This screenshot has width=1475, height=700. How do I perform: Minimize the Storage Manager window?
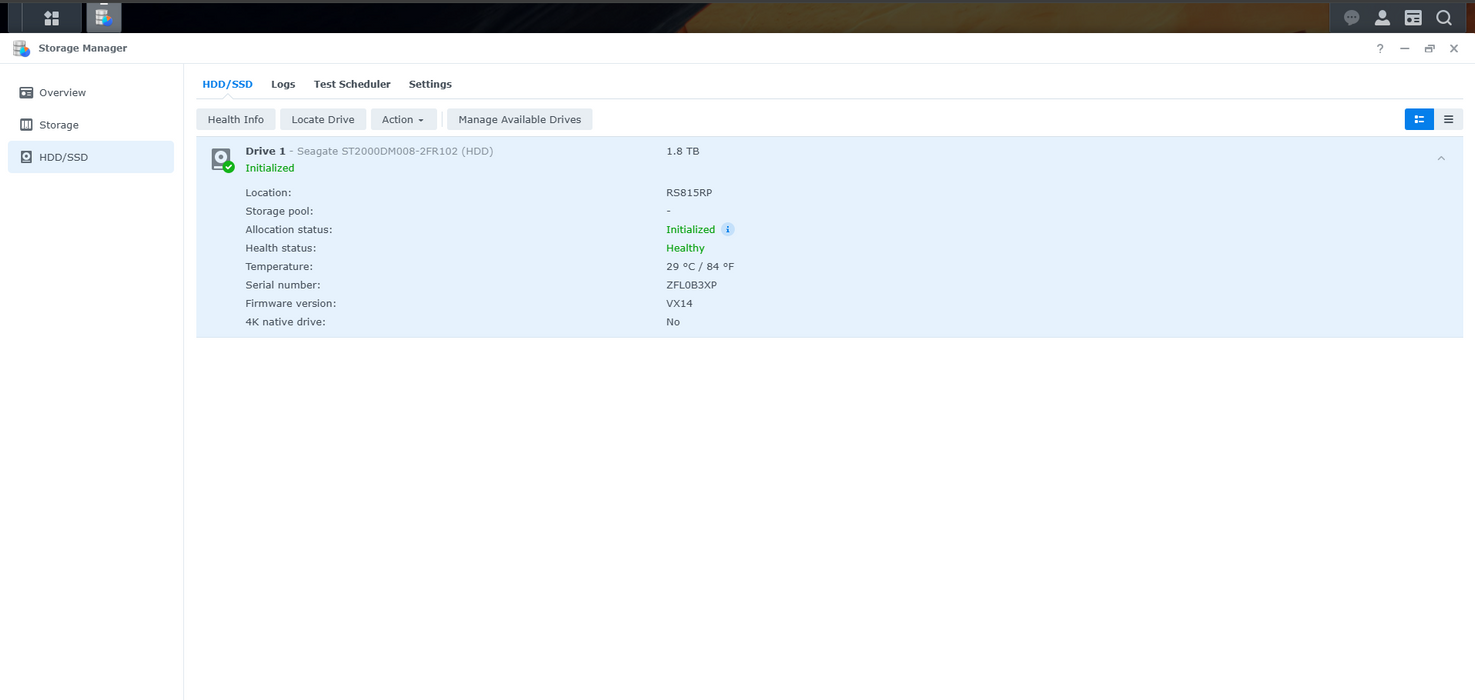pyautogui.click(x=1405, y=48)
